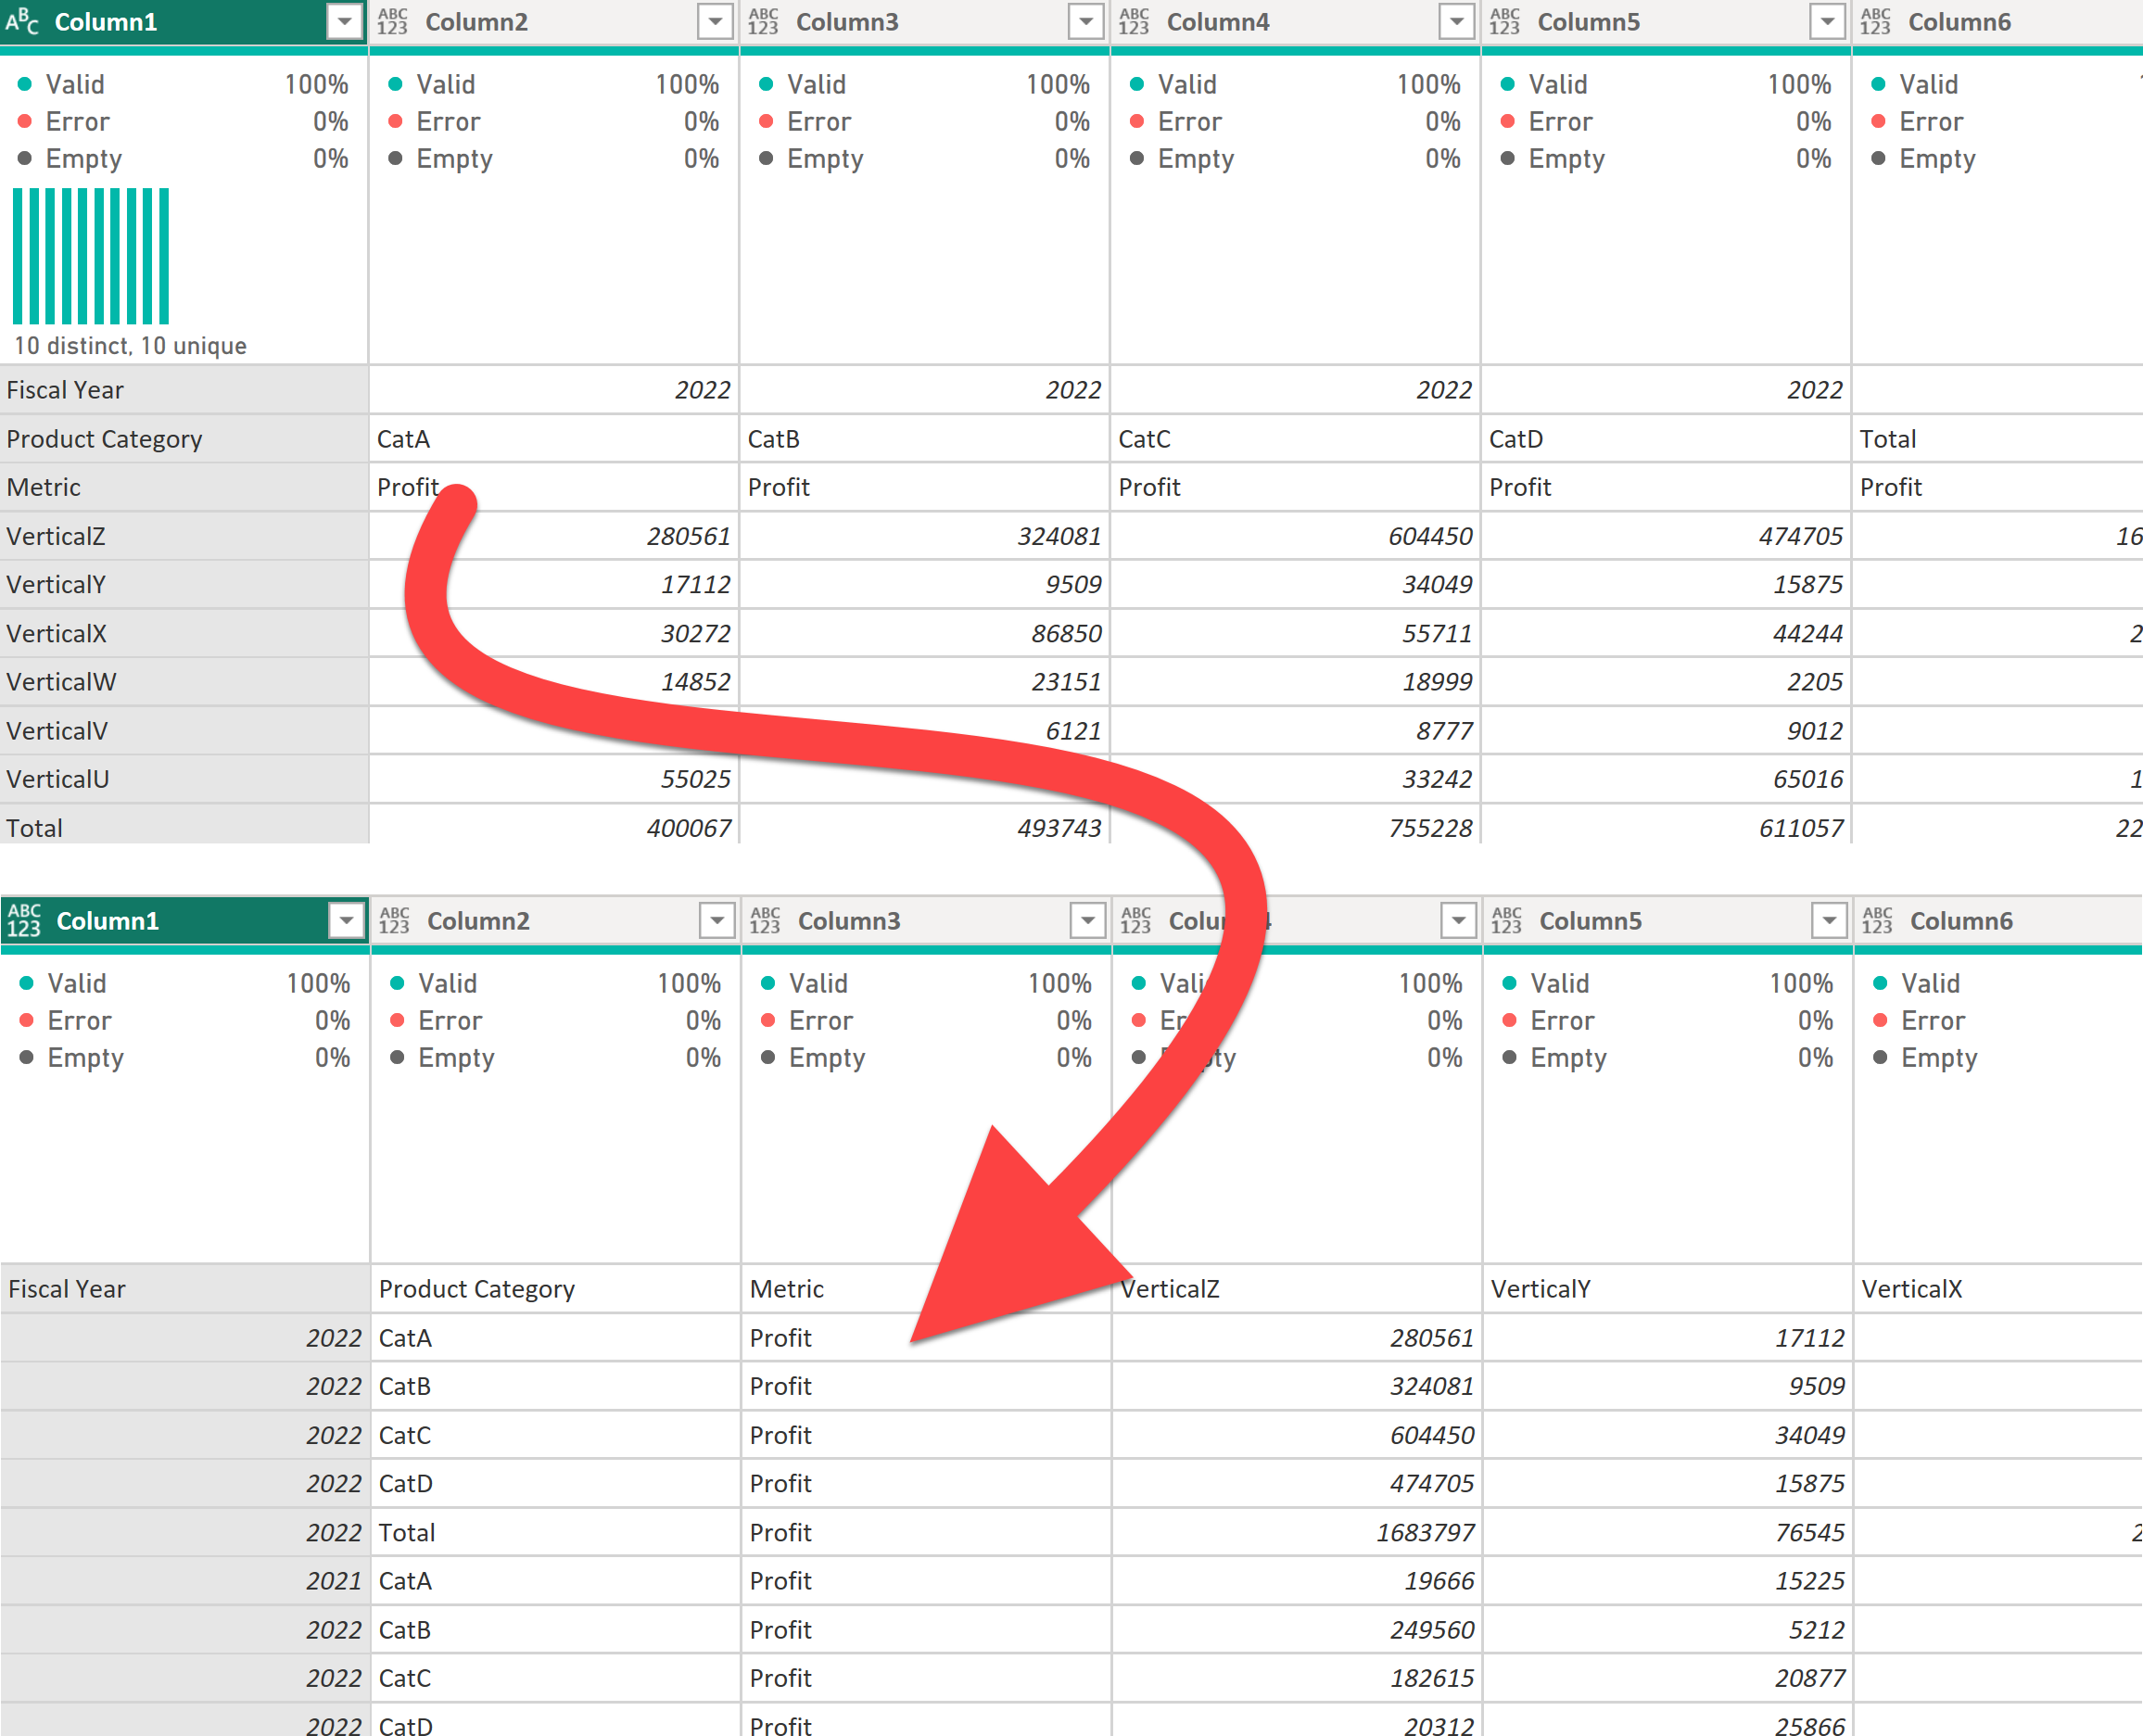
Task: Select the bottom table Column3 header
Action: coord(927,920)
